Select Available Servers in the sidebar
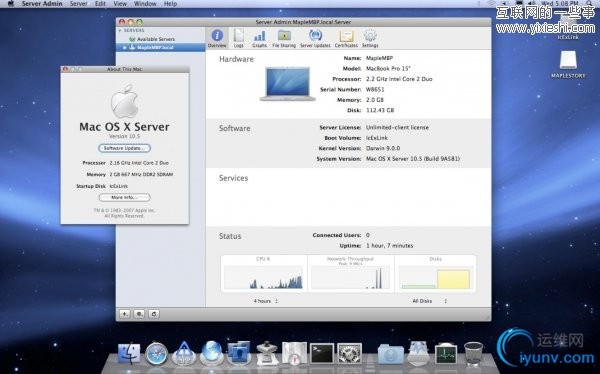The height and width of the screenshot is (374, 600). pyautogui.click(x=156, y=39)
